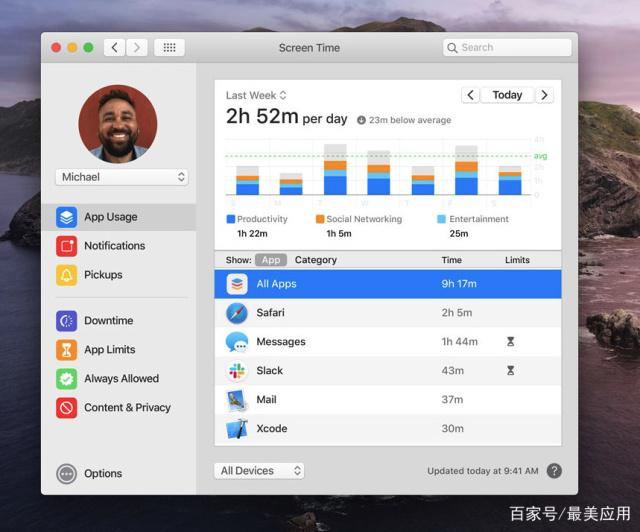This screenshot has height=532, width=640.
Task: Click the 2h 5m Safari time
Action: tap(457, 313)
